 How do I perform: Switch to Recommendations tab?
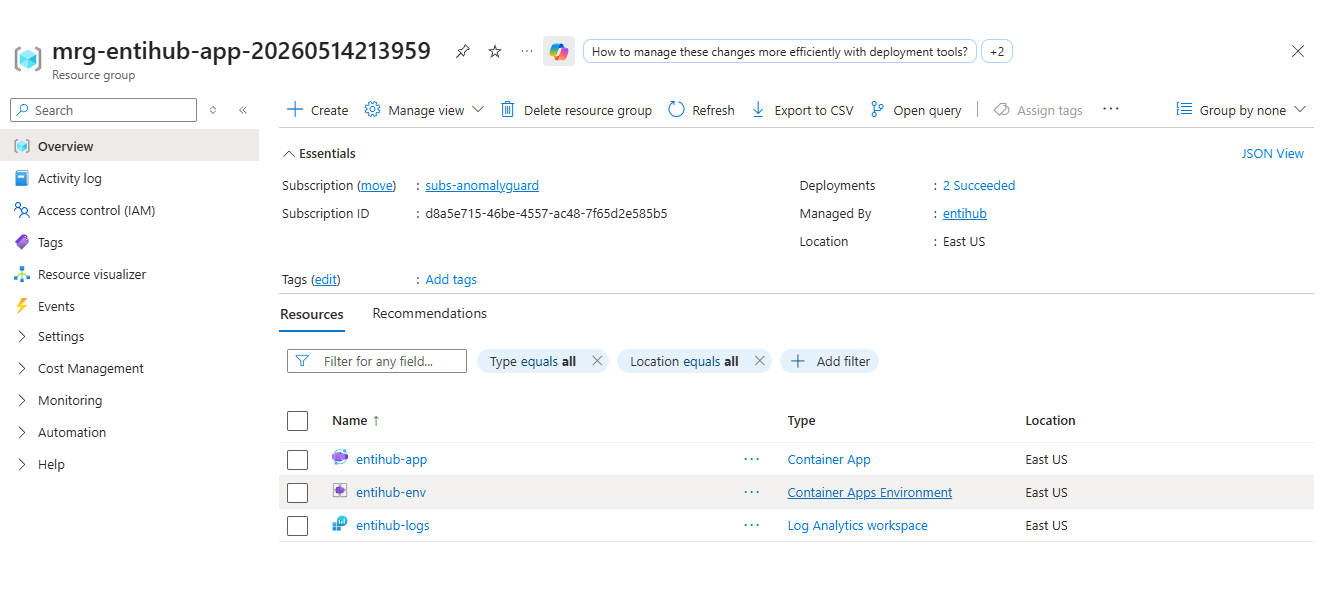coord(430,313)
